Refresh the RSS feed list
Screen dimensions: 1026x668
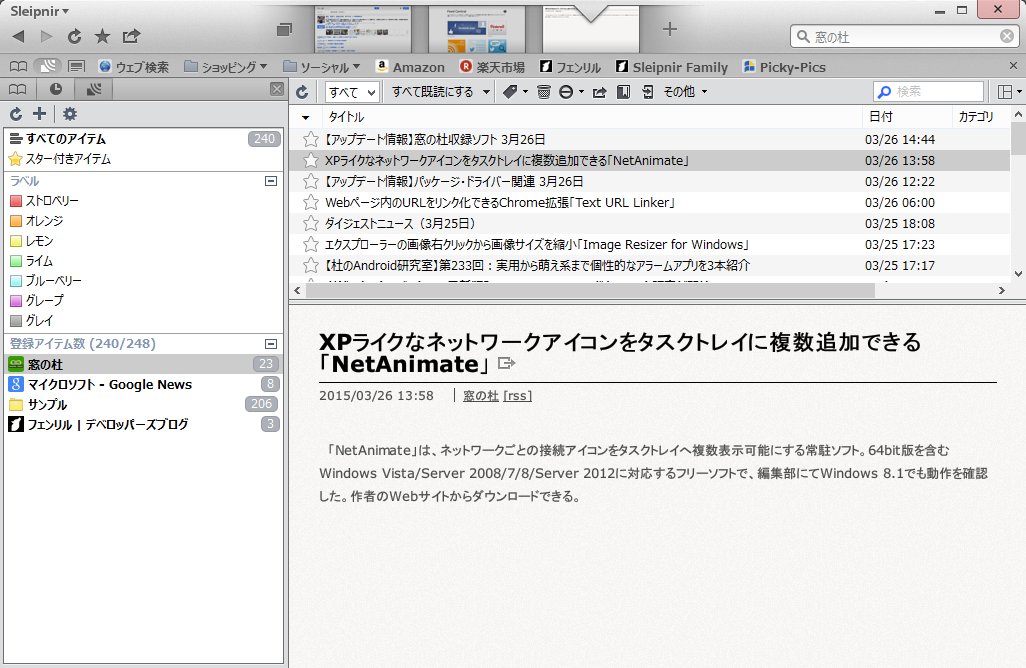click(16, 114)
